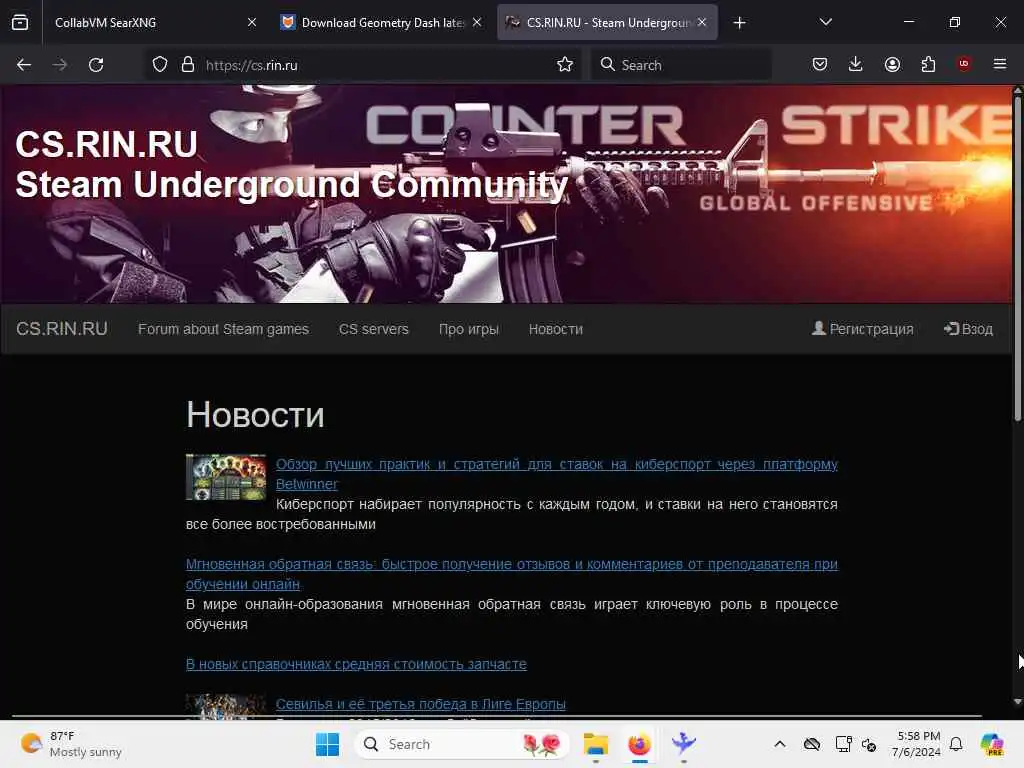1024x768 pixels.
Task: Close the Download Geometry Dash tab
Action: click(477, 22)
